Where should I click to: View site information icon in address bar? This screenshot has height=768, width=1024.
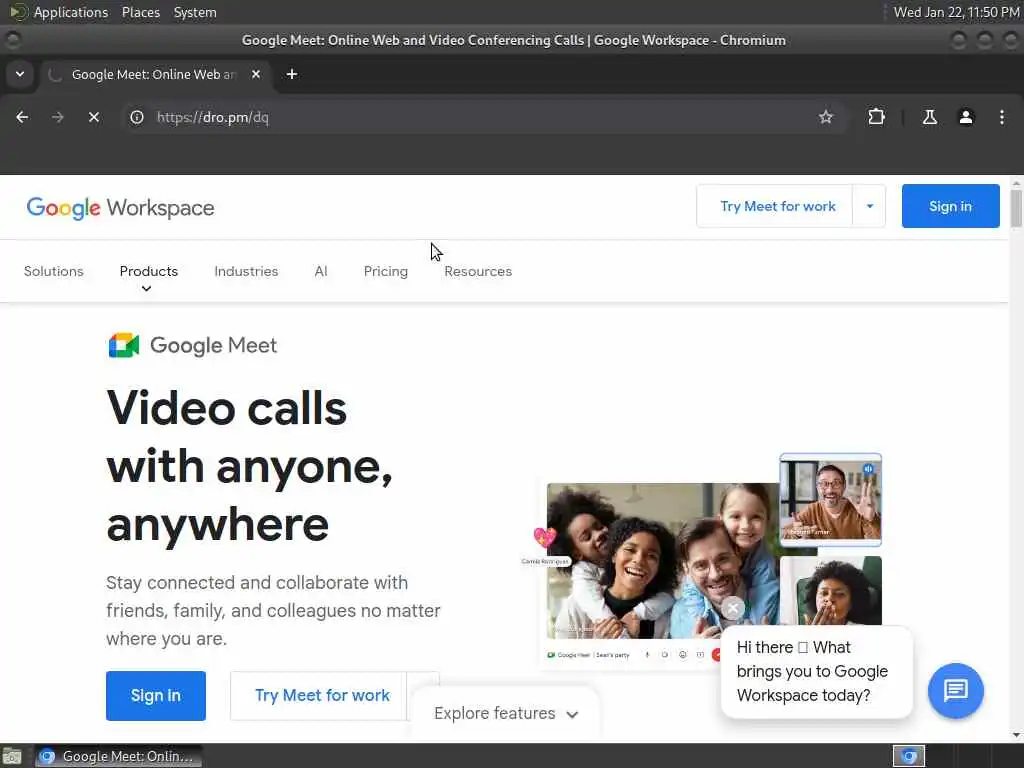136,117
